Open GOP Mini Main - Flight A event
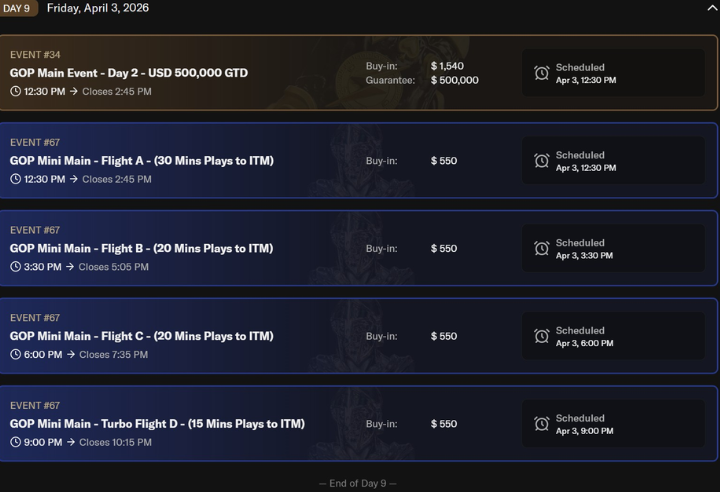The image size is (720, 492). coord(141,161)
